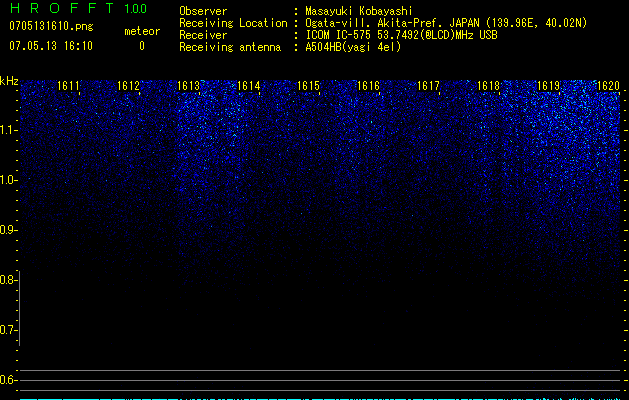Click the 'Receiving Location' label
The height and width of the screenshot is (400, 629).
[x=233, y=23]
